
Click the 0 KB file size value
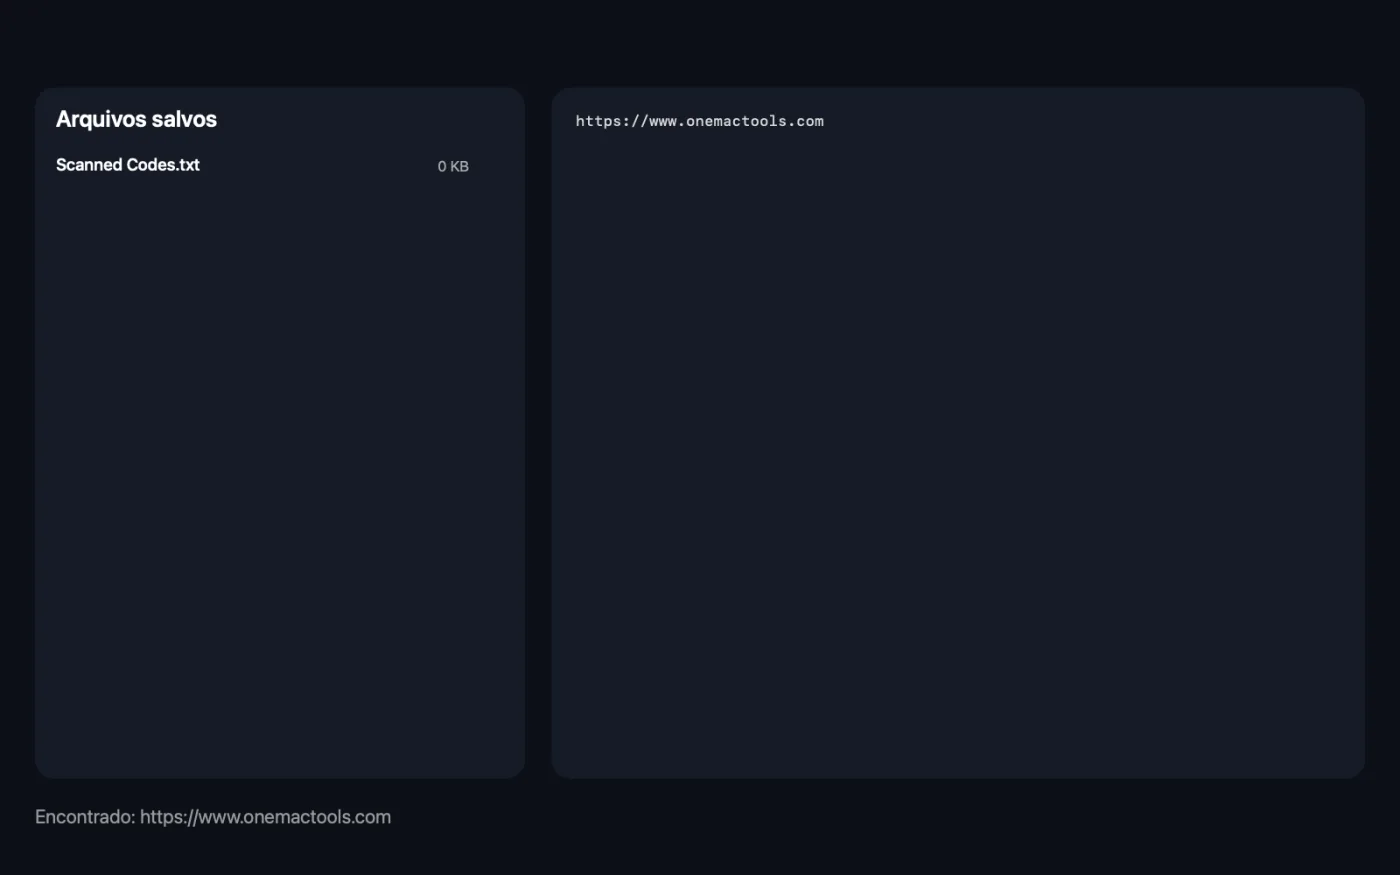[453, 166]
